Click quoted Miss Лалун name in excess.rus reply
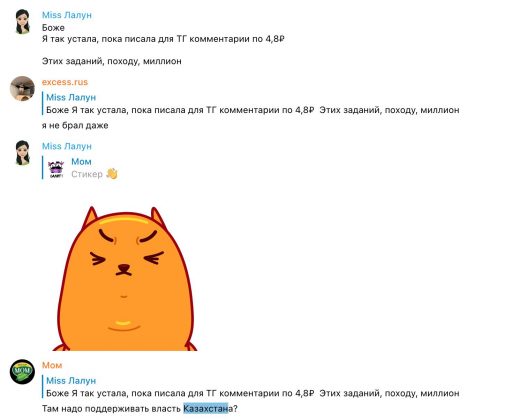 [71, 97]
